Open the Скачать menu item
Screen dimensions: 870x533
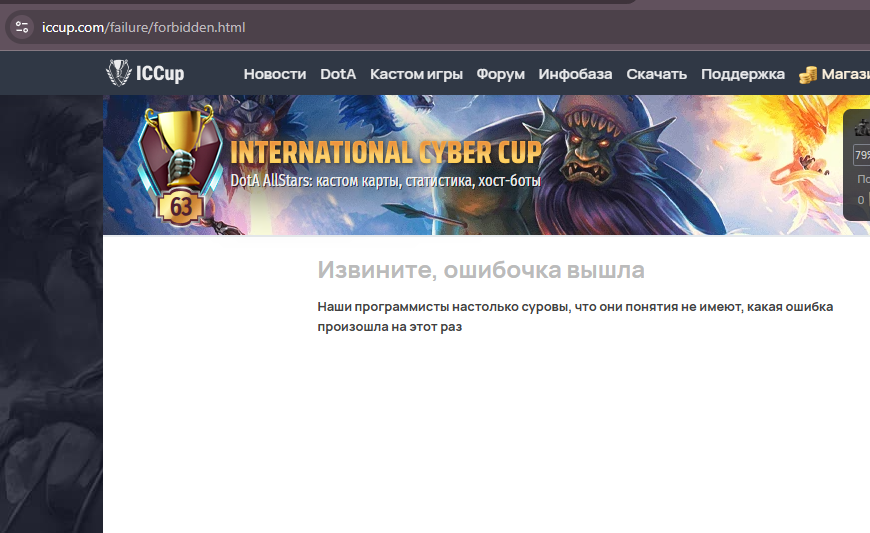tap(656, 74)
